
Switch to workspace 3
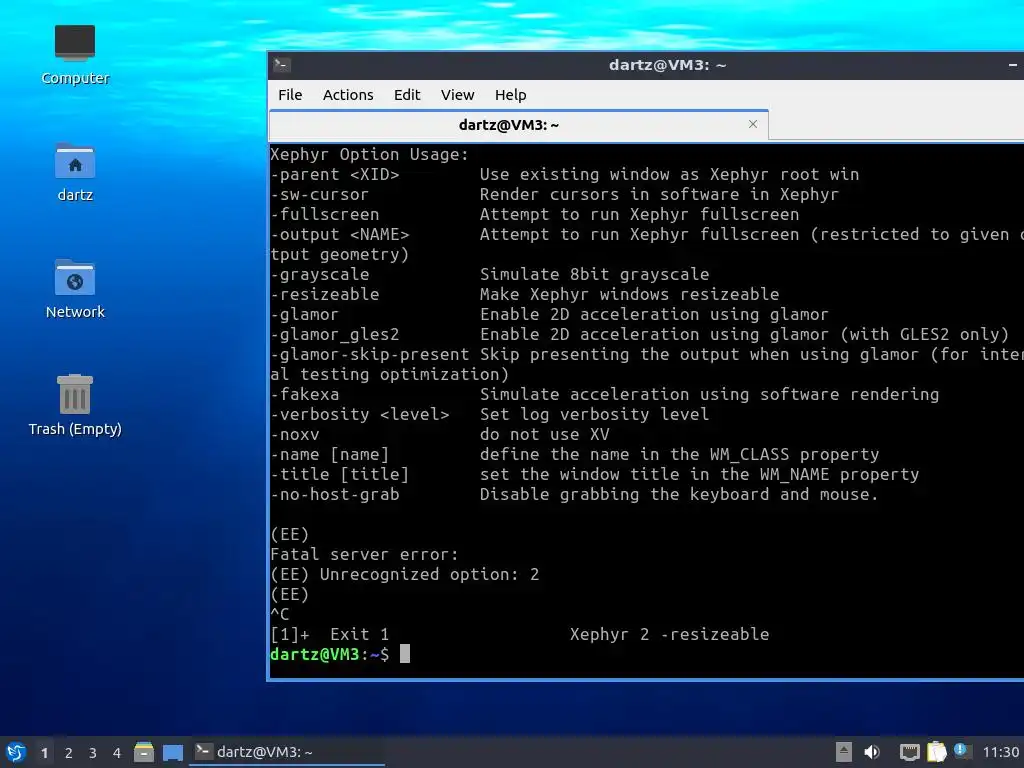pyautogui.click(x=93, y=753)
